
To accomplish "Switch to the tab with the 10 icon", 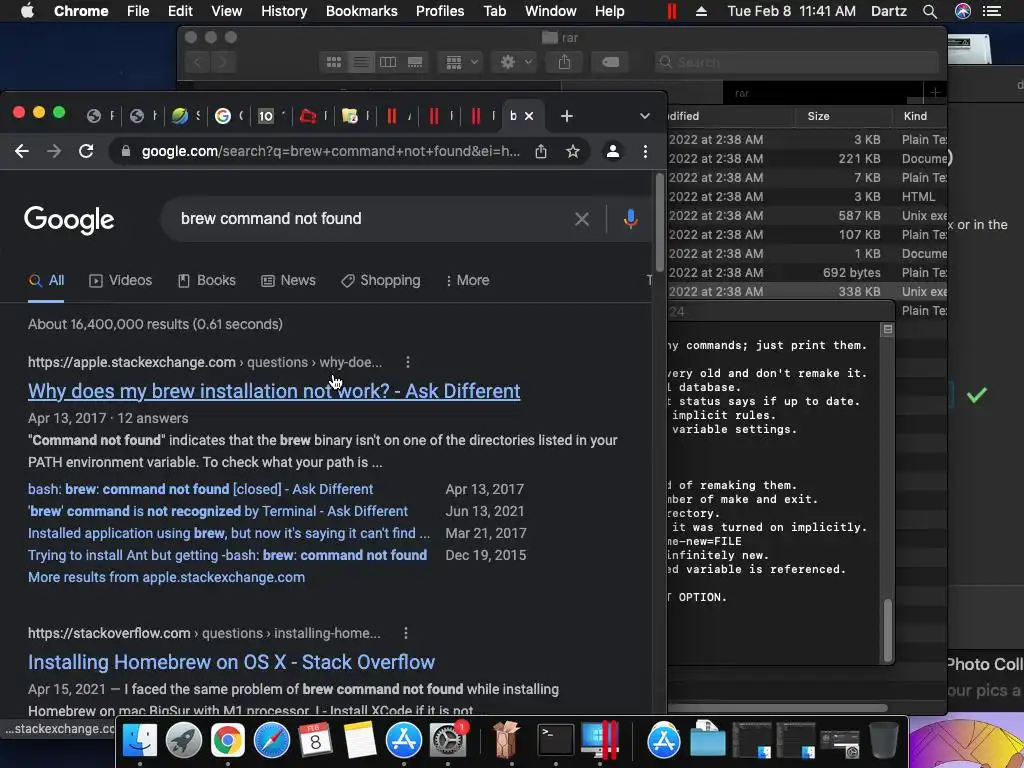I will pyautogui.click(x=266, y=116).
